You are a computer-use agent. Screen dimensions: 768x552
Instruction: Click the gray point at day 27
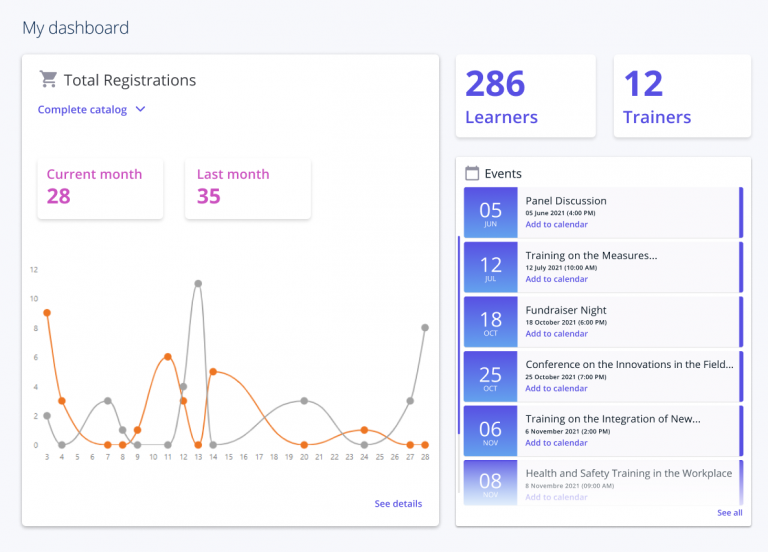tap(410, 401)
